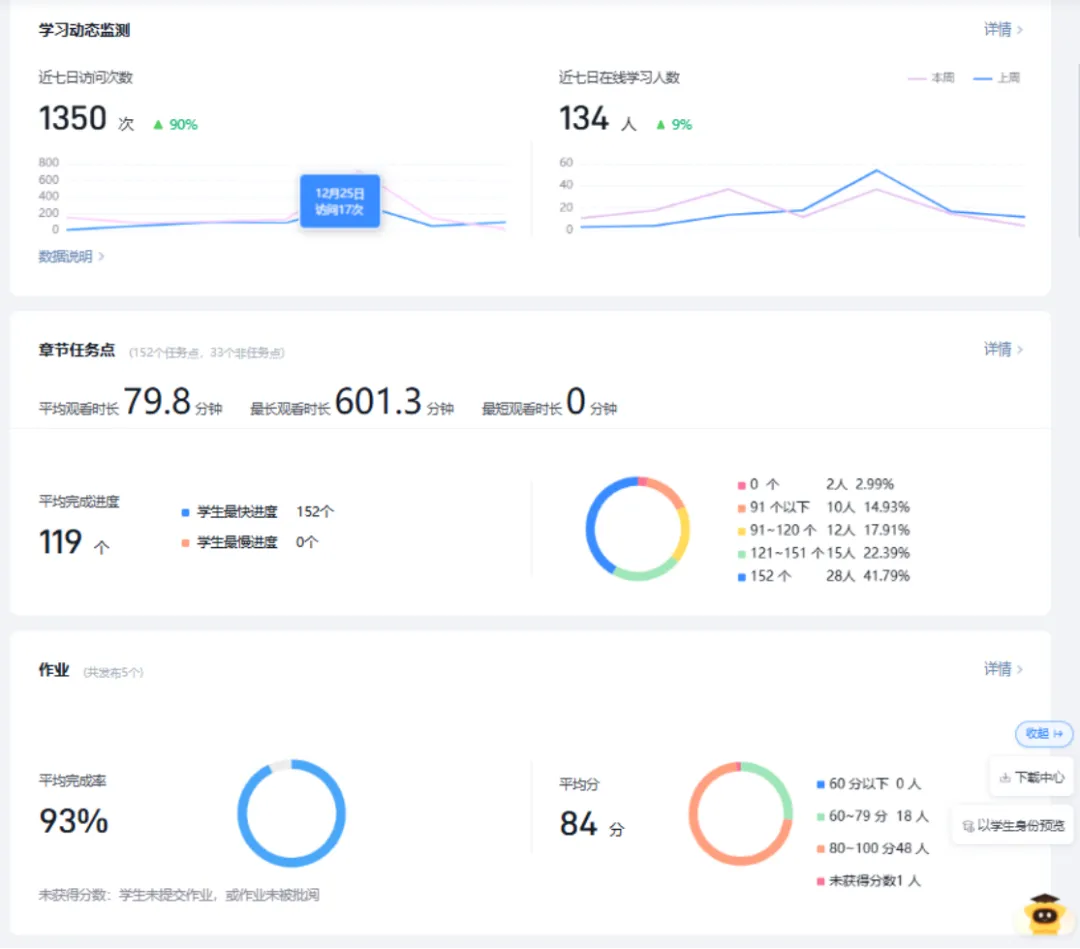Image resolution: width=1080 pixels, height=949 pixels.
Task: Toggle the 上周 legend line
Action: [997, 78]
